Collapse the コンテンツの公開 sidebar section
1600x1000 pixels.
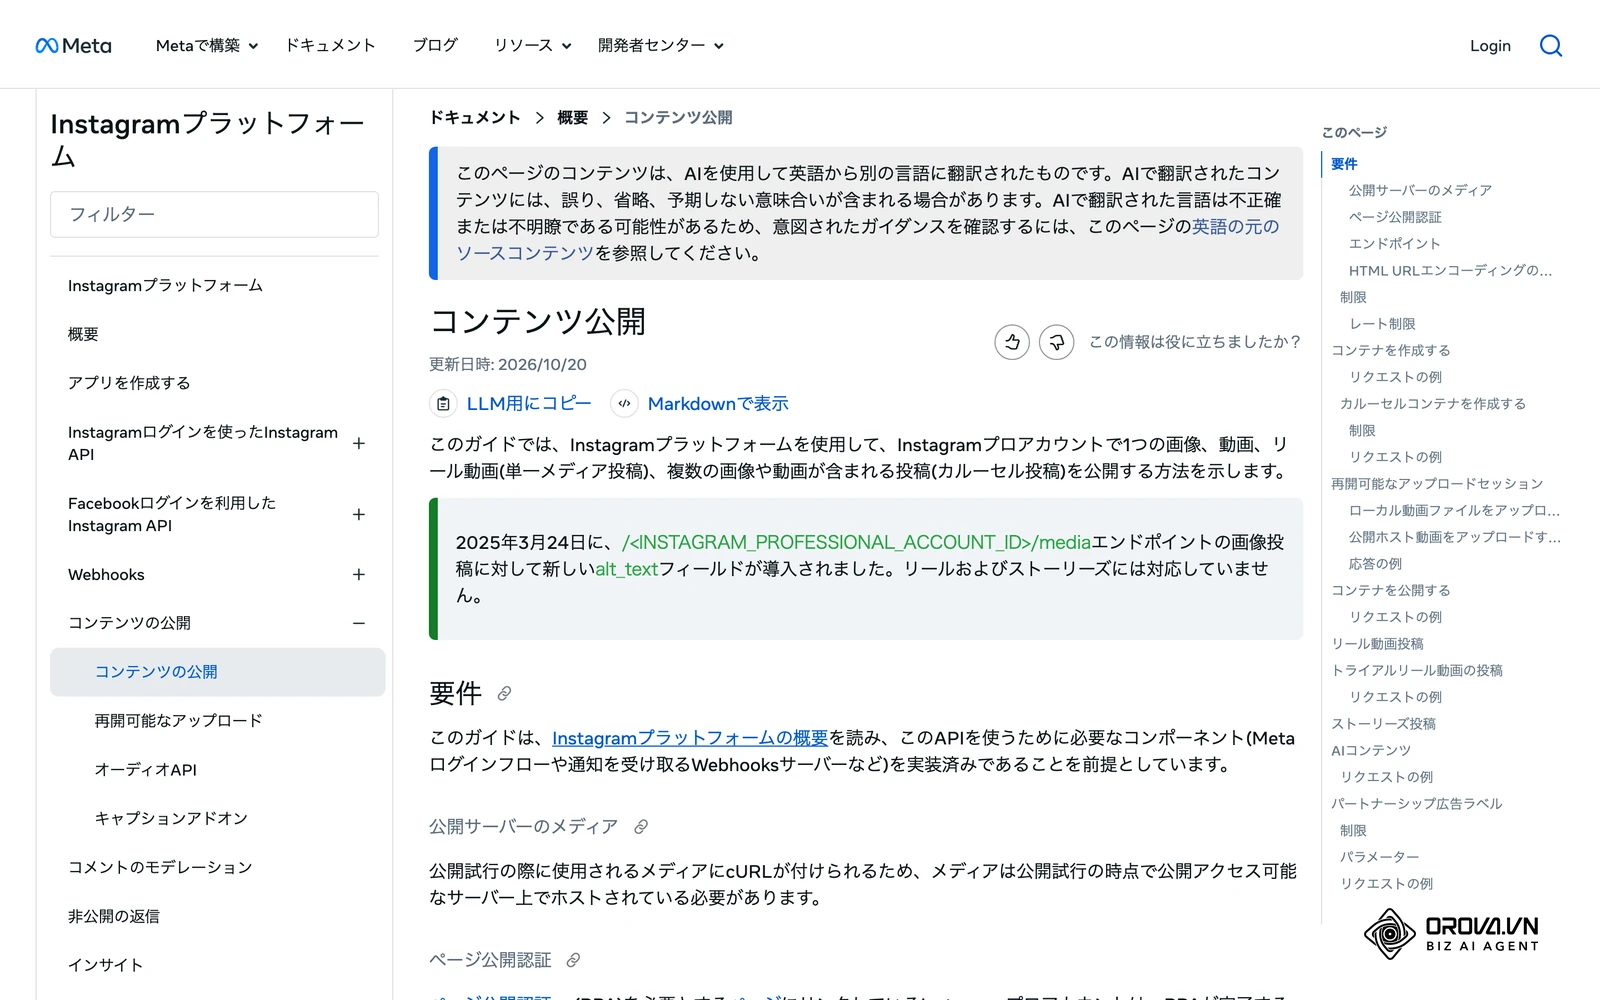[359, 623]
